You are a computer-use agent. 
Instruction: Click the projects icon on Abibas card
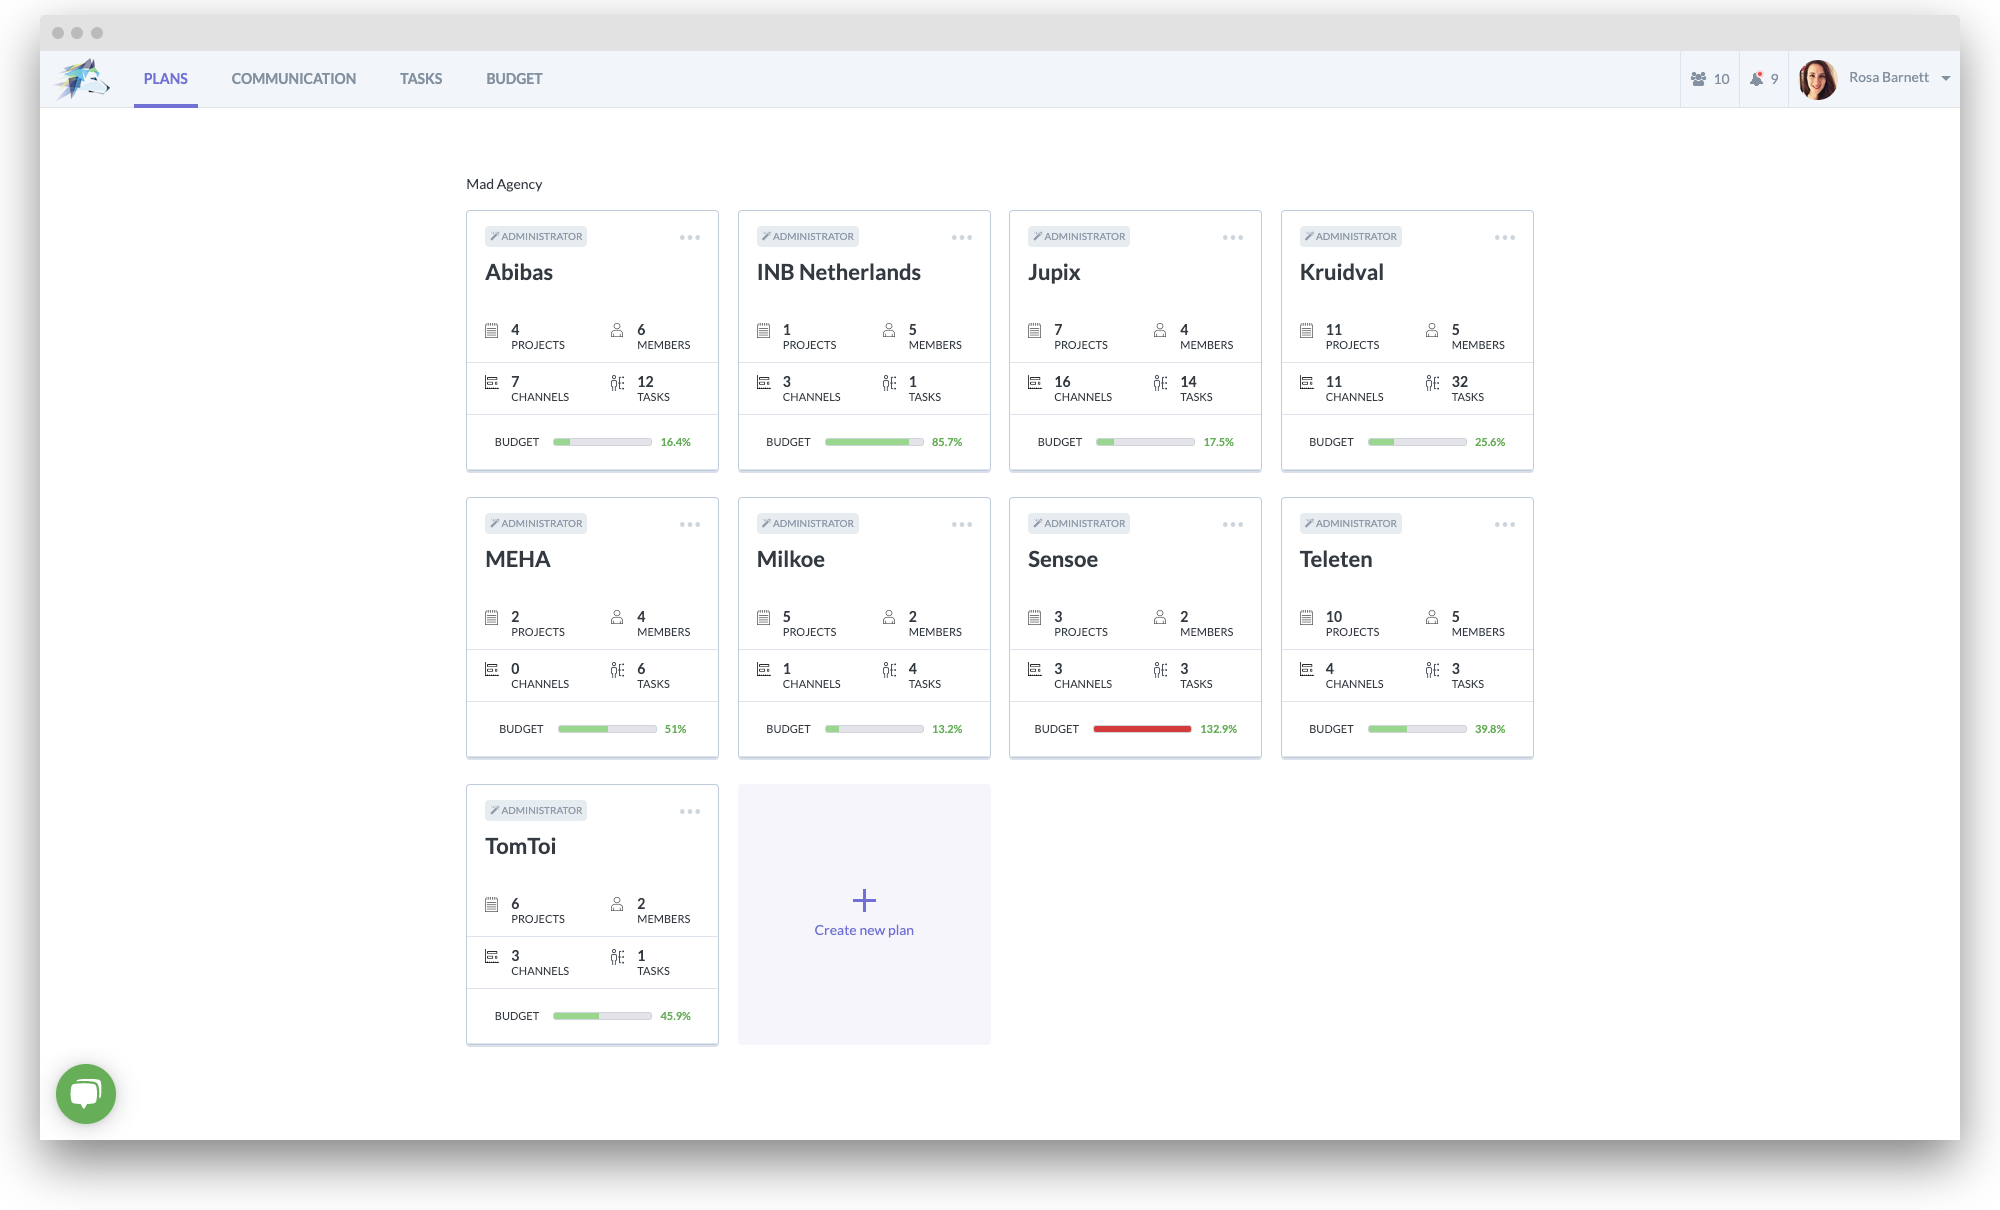[x=491, y=330]
